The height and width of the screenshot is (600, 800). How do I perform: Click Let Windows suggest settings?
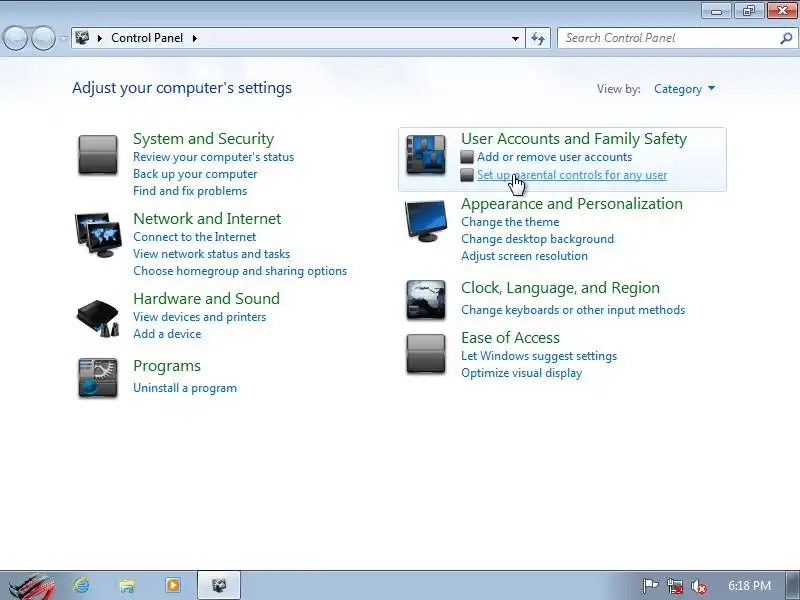pyautogui.click(x=539, y=356)
